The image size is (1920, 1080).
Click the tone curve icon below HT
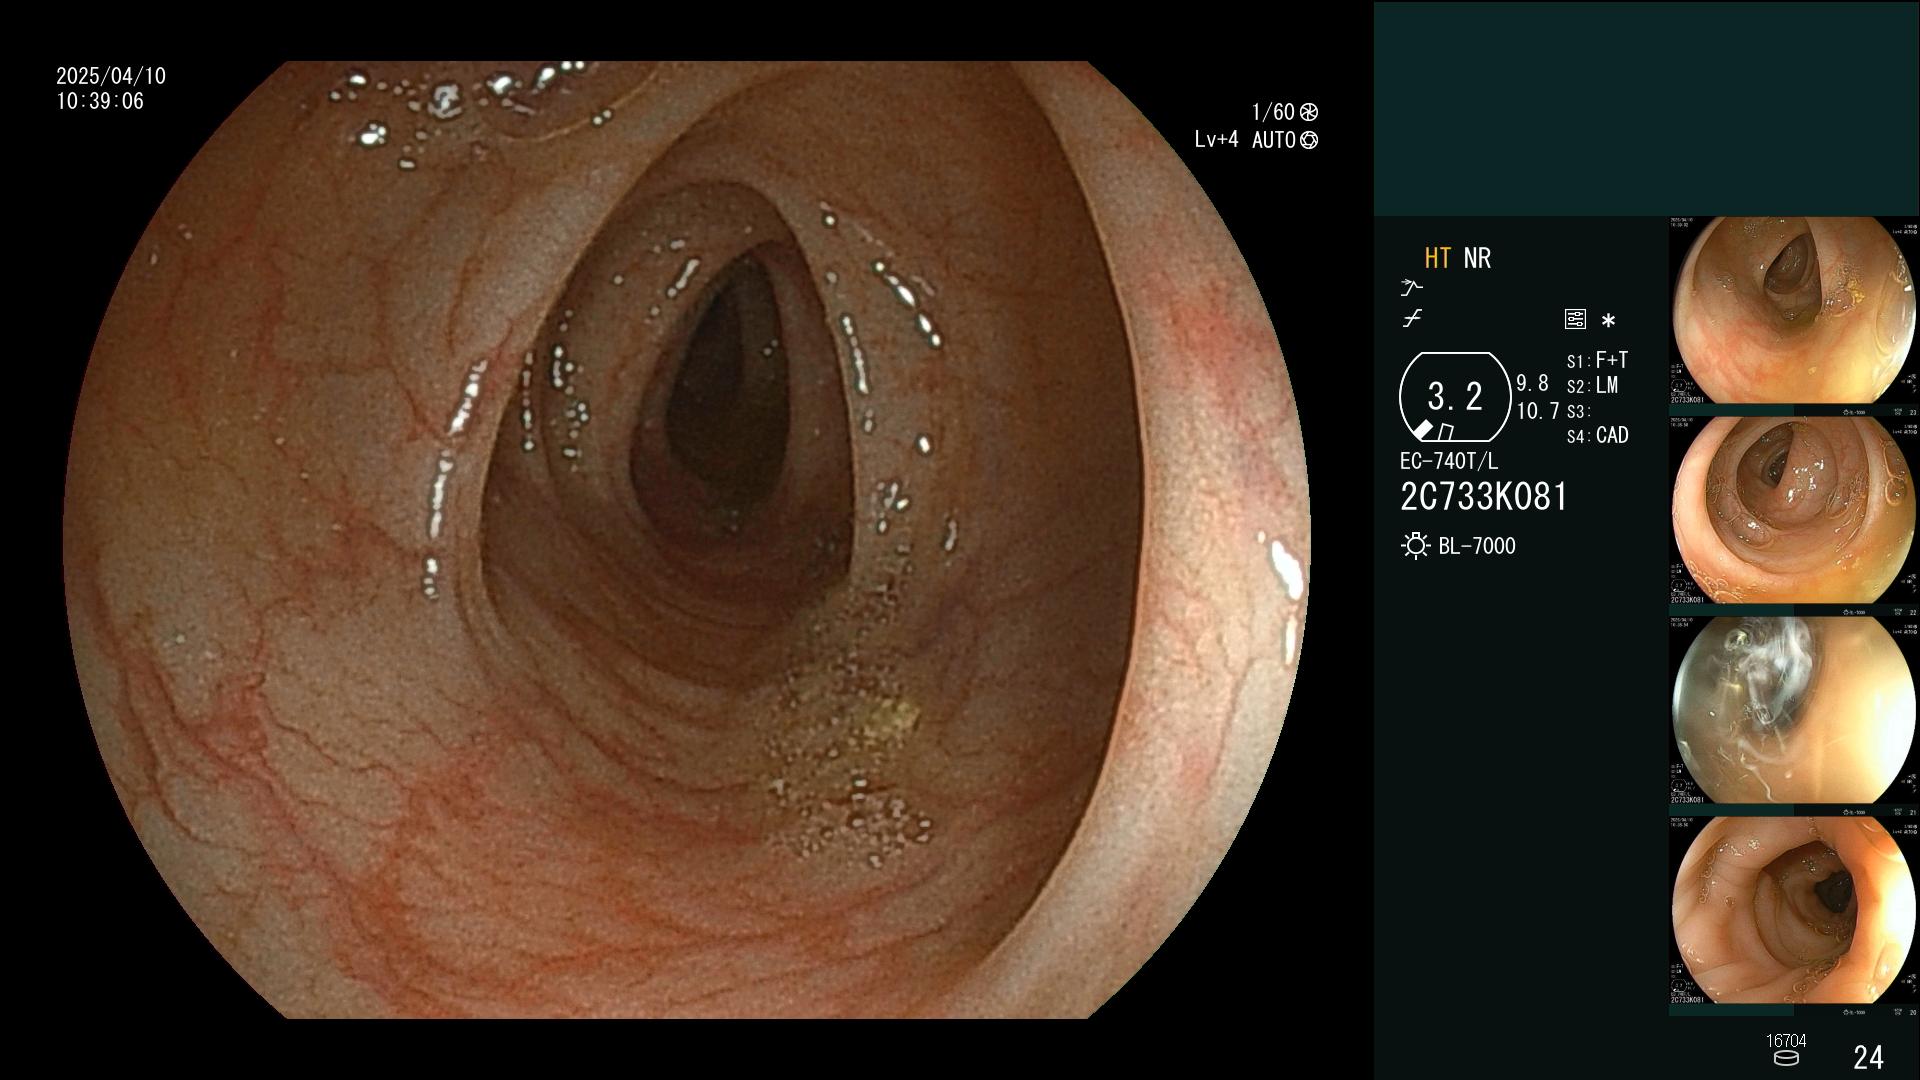point(1412,319)
